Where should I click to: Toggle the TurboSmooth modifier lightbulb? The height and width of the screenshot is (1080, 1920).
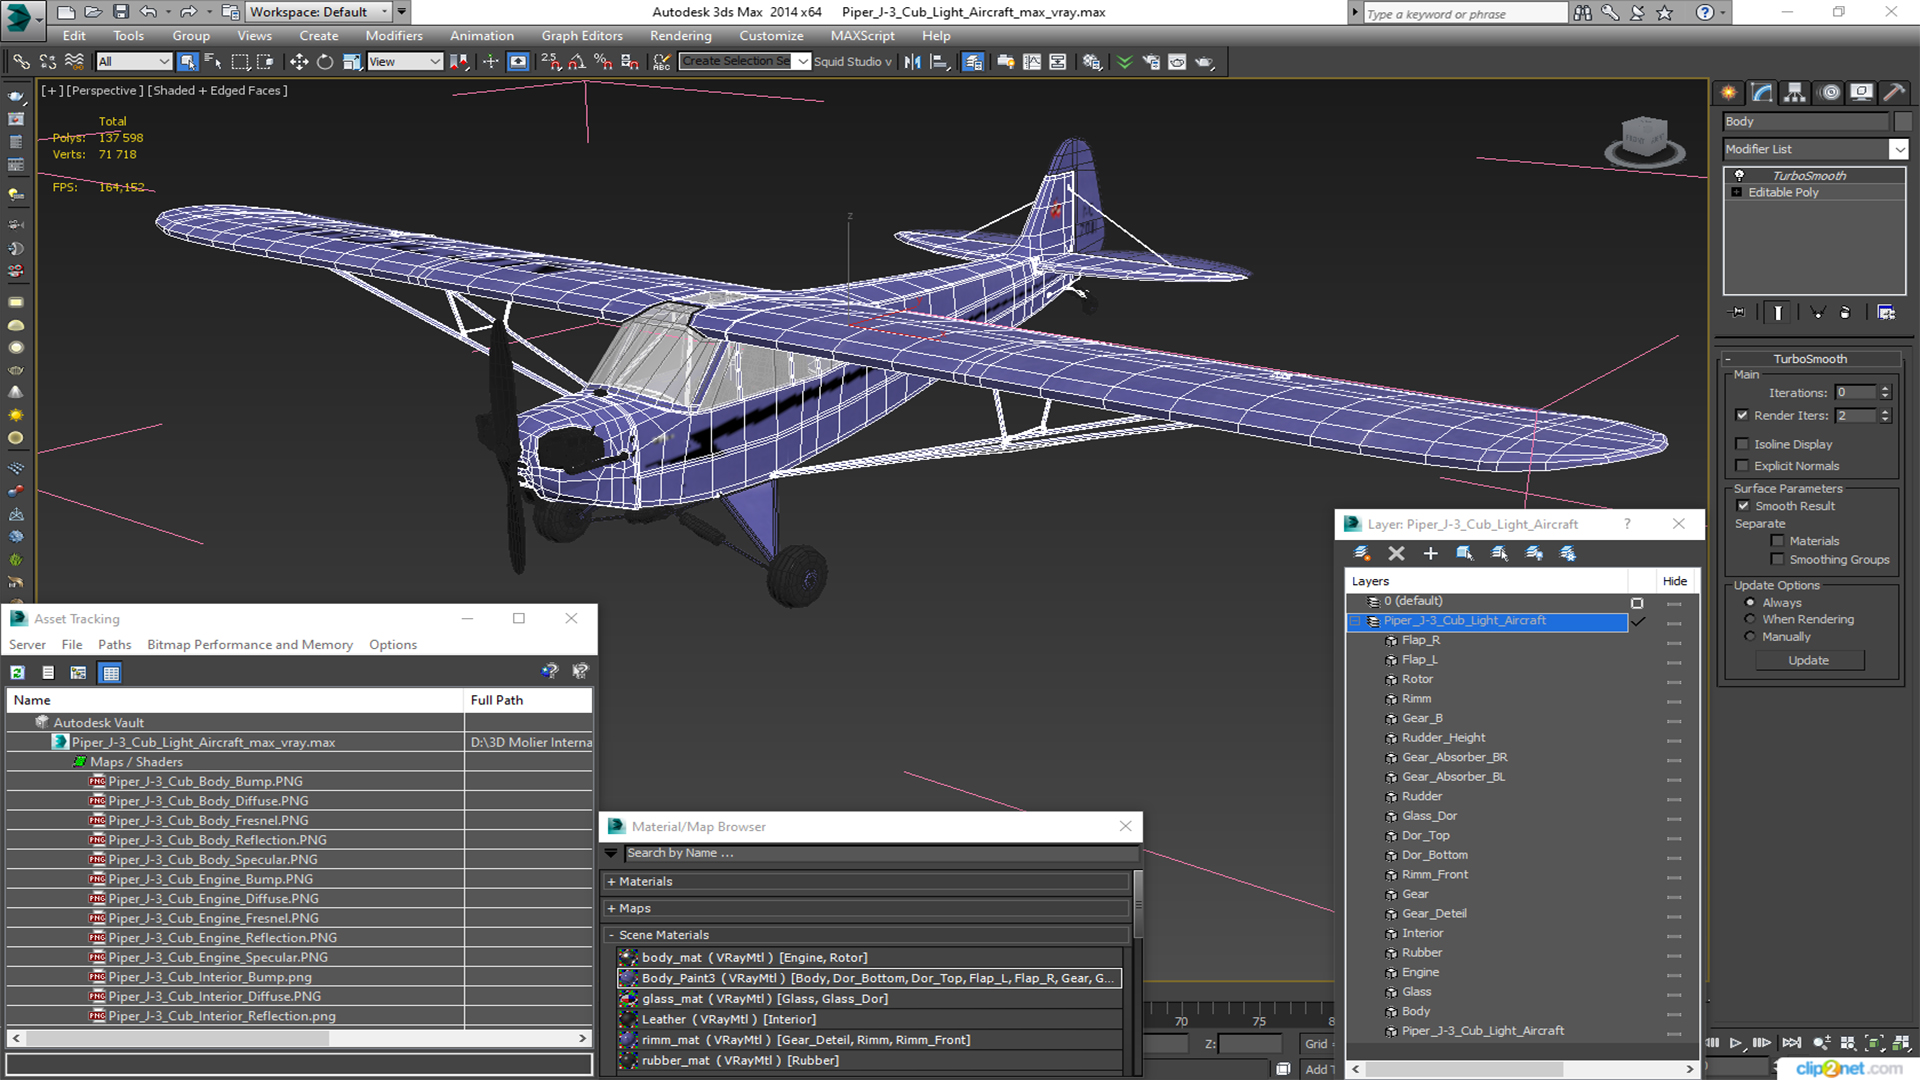point(1739,175)
